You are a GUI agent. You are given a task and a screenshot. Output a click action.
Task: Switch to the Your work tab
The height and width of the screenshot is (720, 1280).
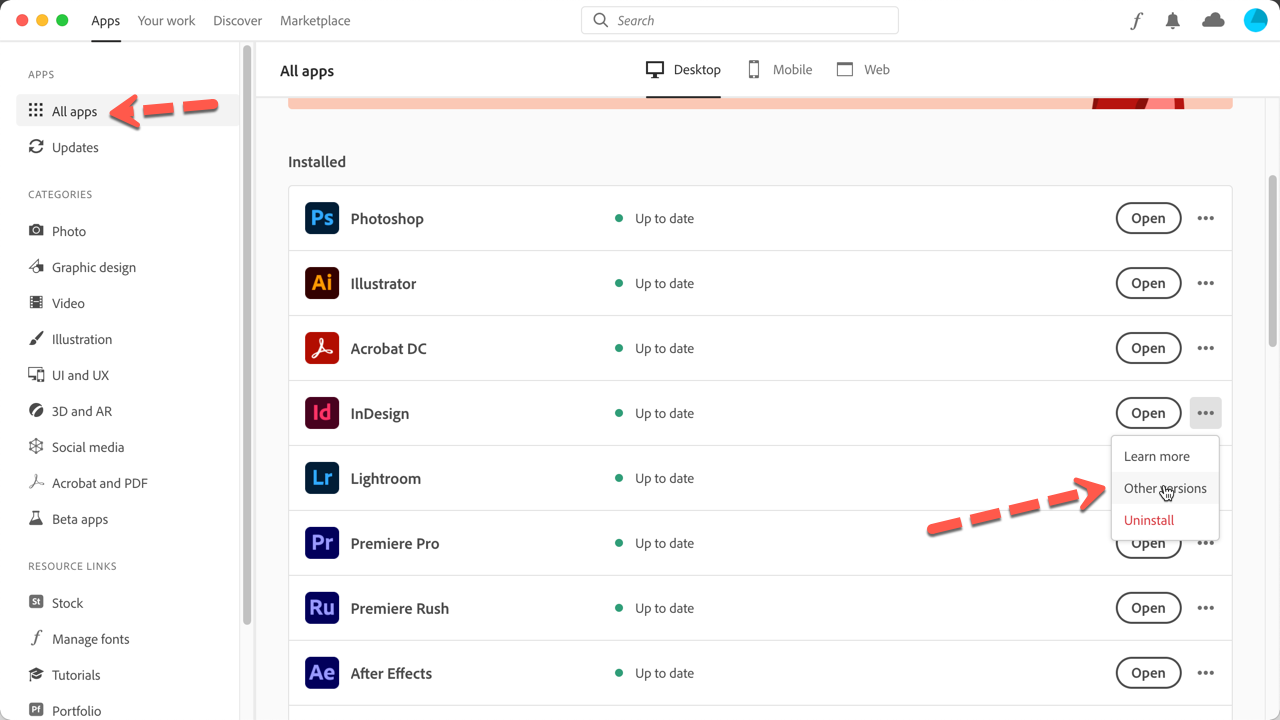tap(166, 20)
